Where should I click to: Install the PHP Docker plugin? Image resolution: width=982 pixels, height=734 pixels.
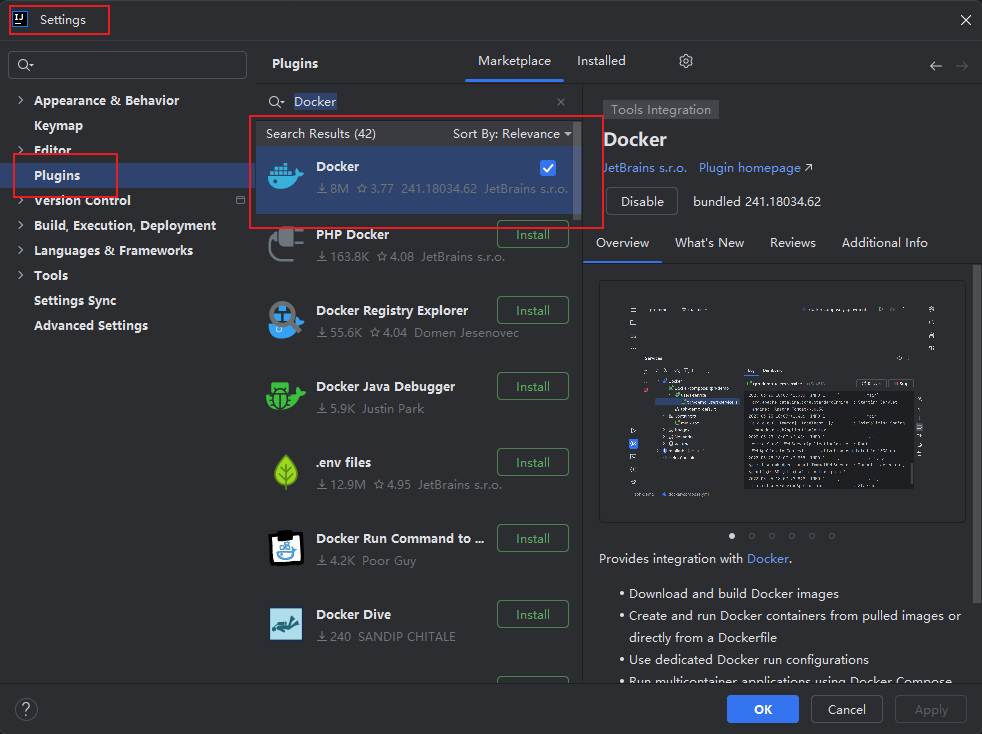533,235
